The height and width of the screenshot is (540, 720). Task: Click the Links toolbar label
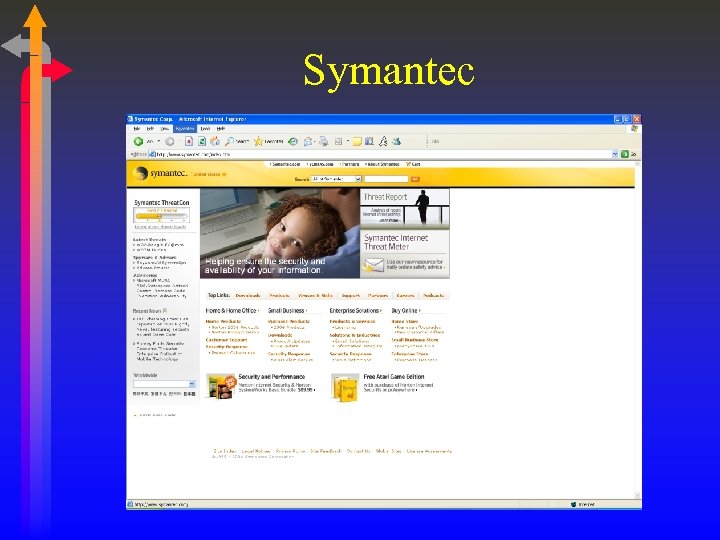point(435,141)
